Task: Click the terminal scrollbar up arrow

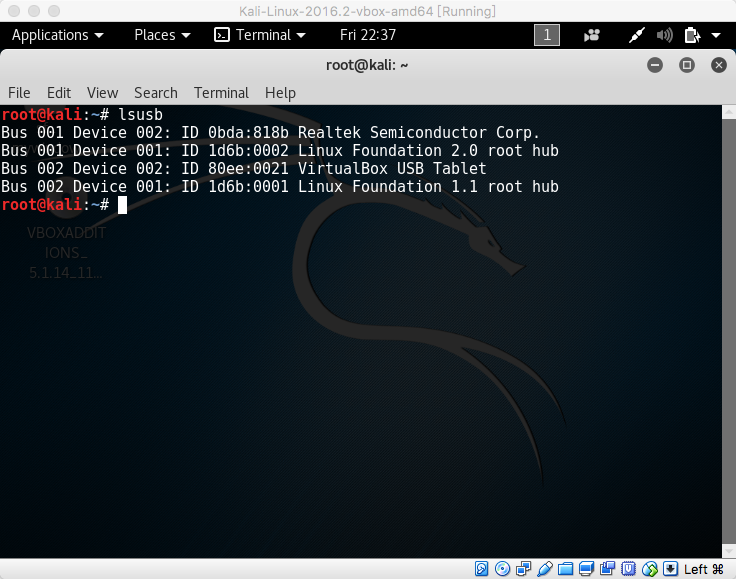Action: point(728,112)
